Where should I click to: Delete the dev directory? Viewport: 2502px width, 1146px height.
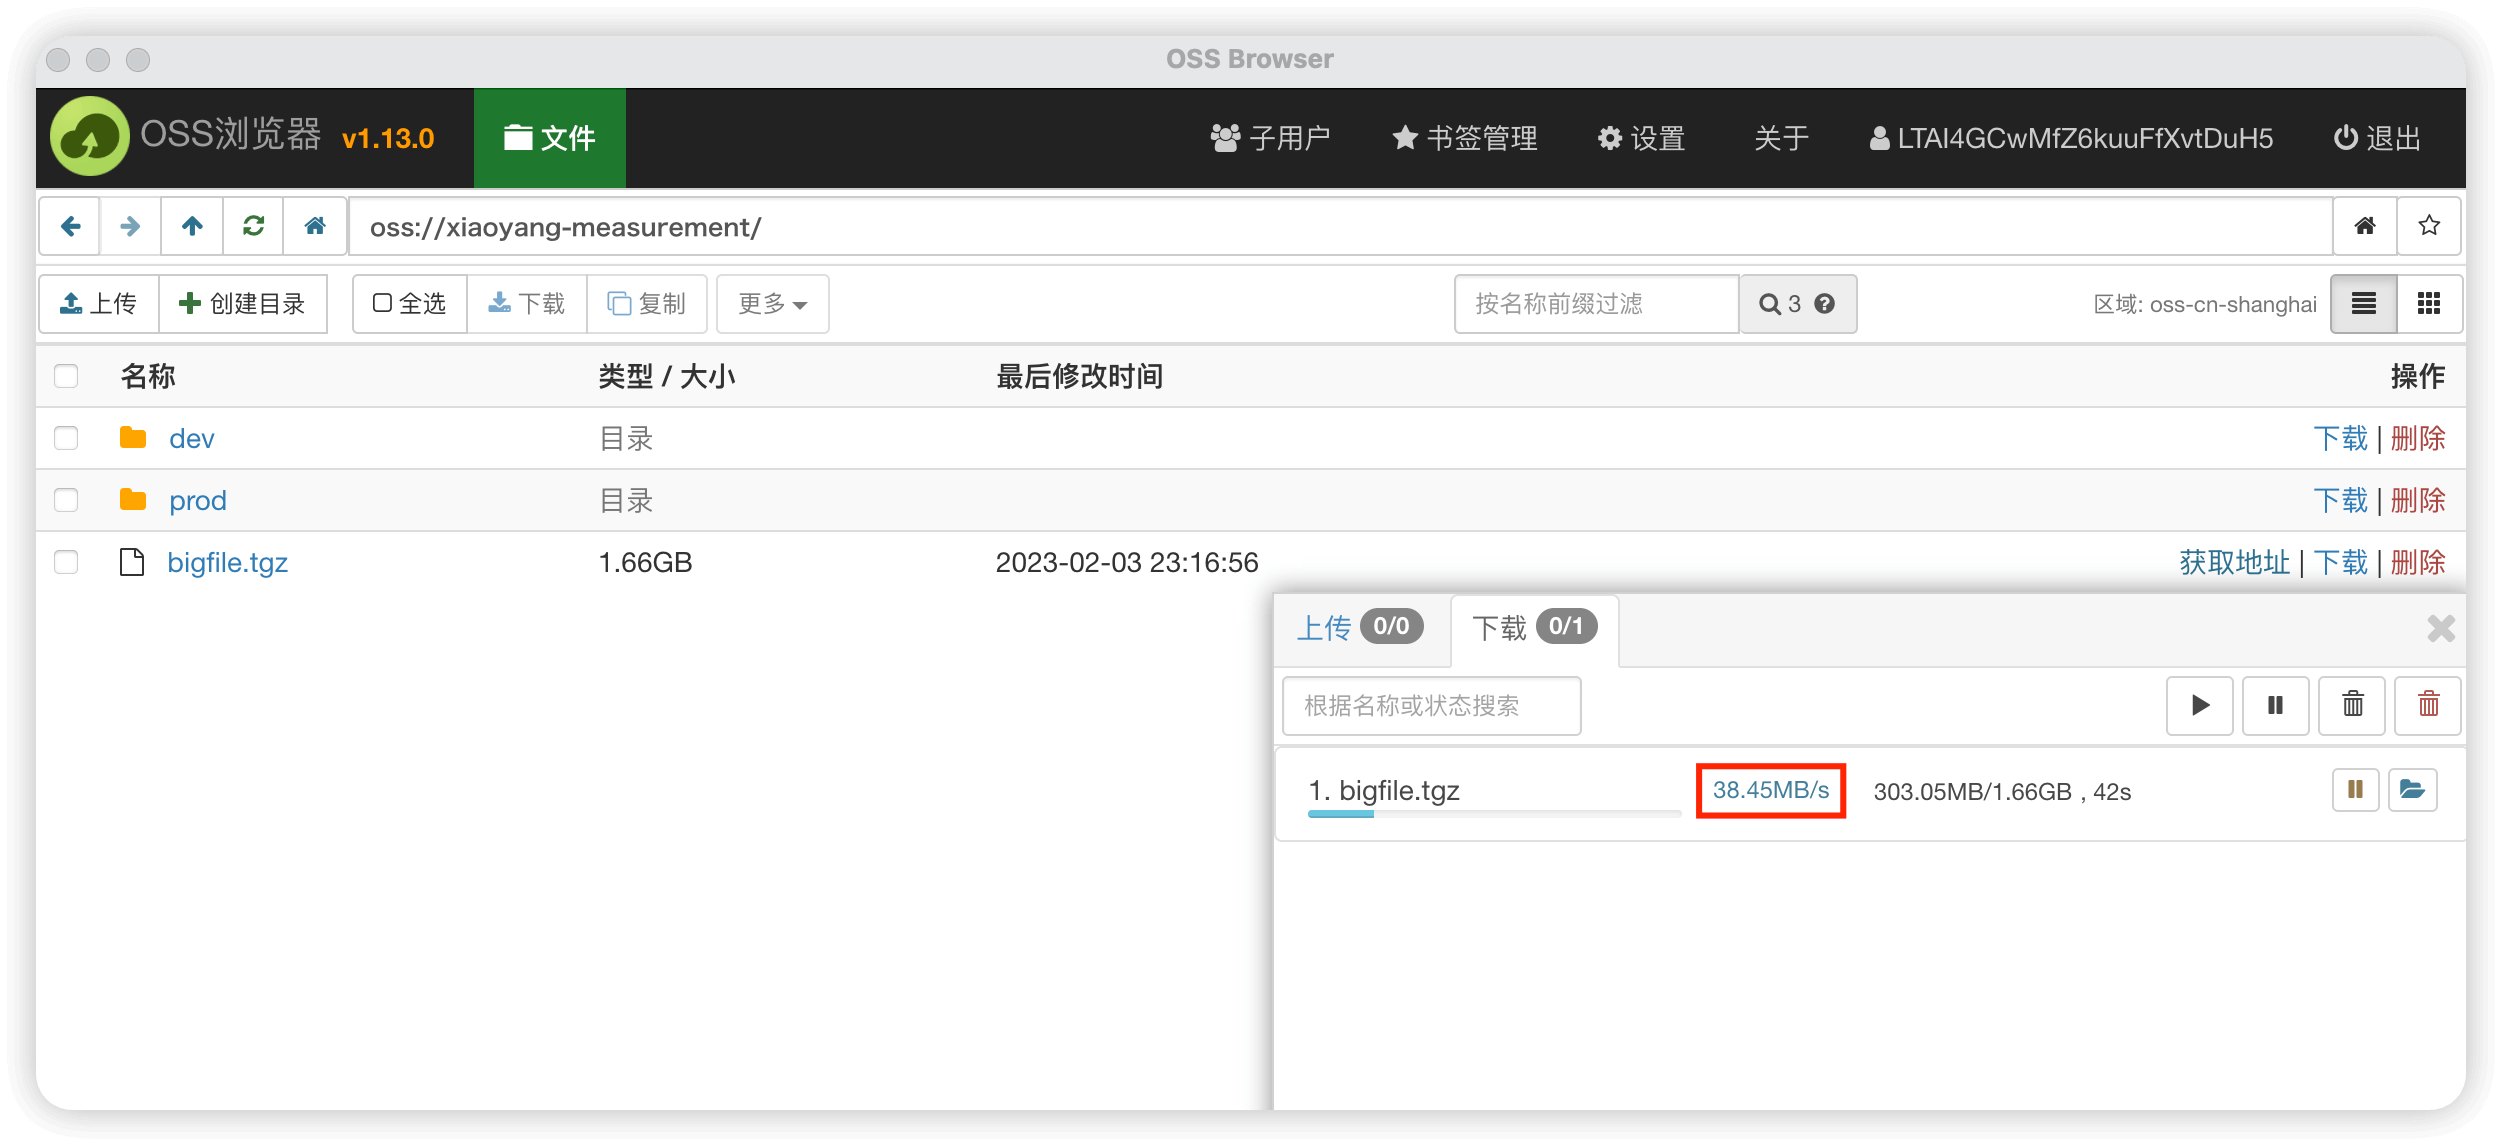click(2418, 438)
